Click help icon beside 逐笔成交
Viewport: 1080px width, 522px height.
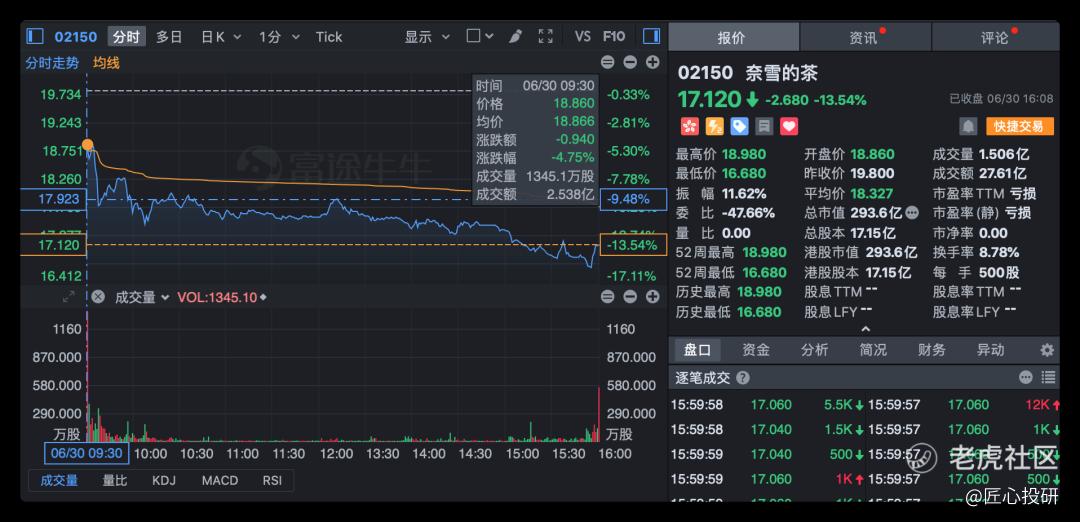click(x=742, y=377)
